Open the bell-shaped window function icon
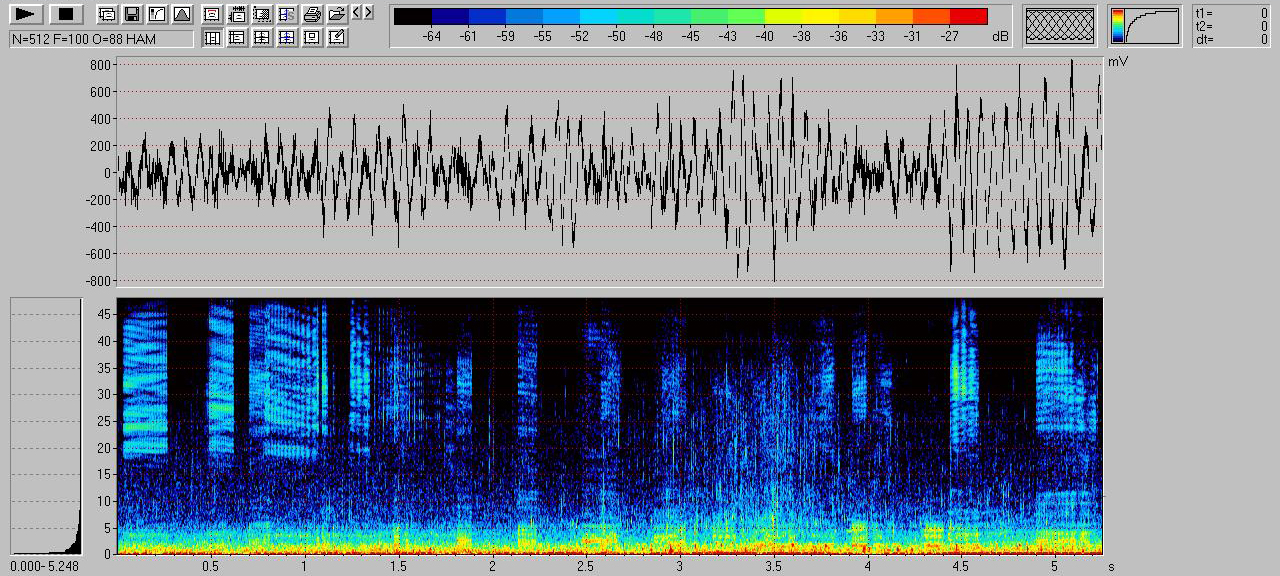This screenshot has height=576, width=1280. [181, 14]
